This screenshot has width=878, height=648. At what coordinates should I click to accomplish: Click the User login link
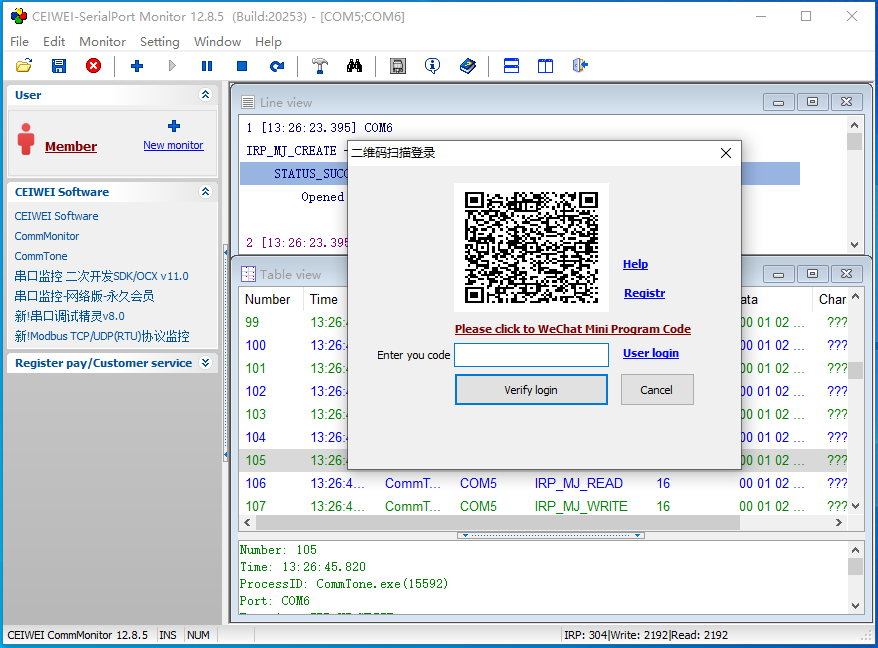click(650, 353)
